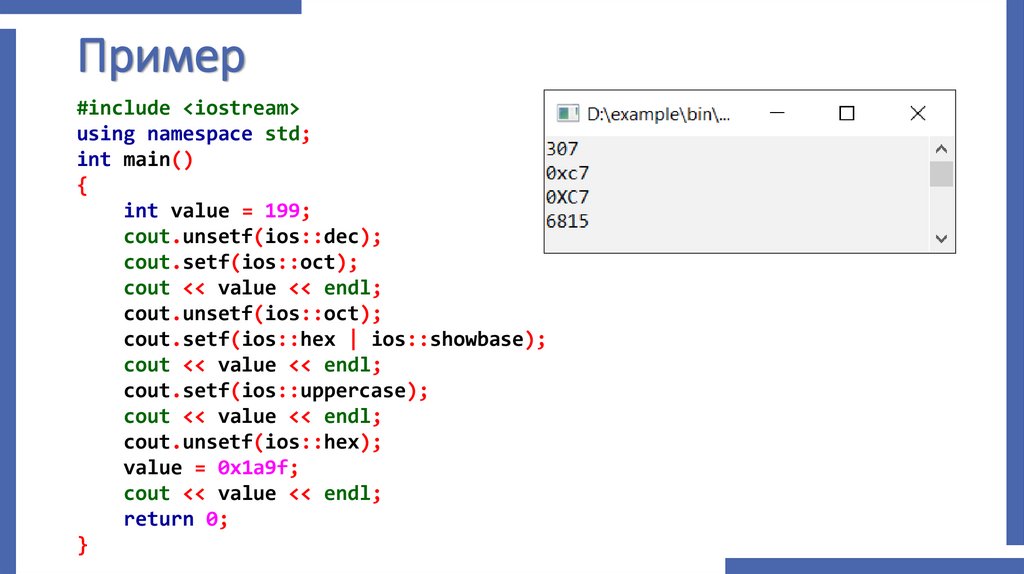Click the #include <iostream> line
This screenshot has width=1024, height=574.
tap(188, 108)
